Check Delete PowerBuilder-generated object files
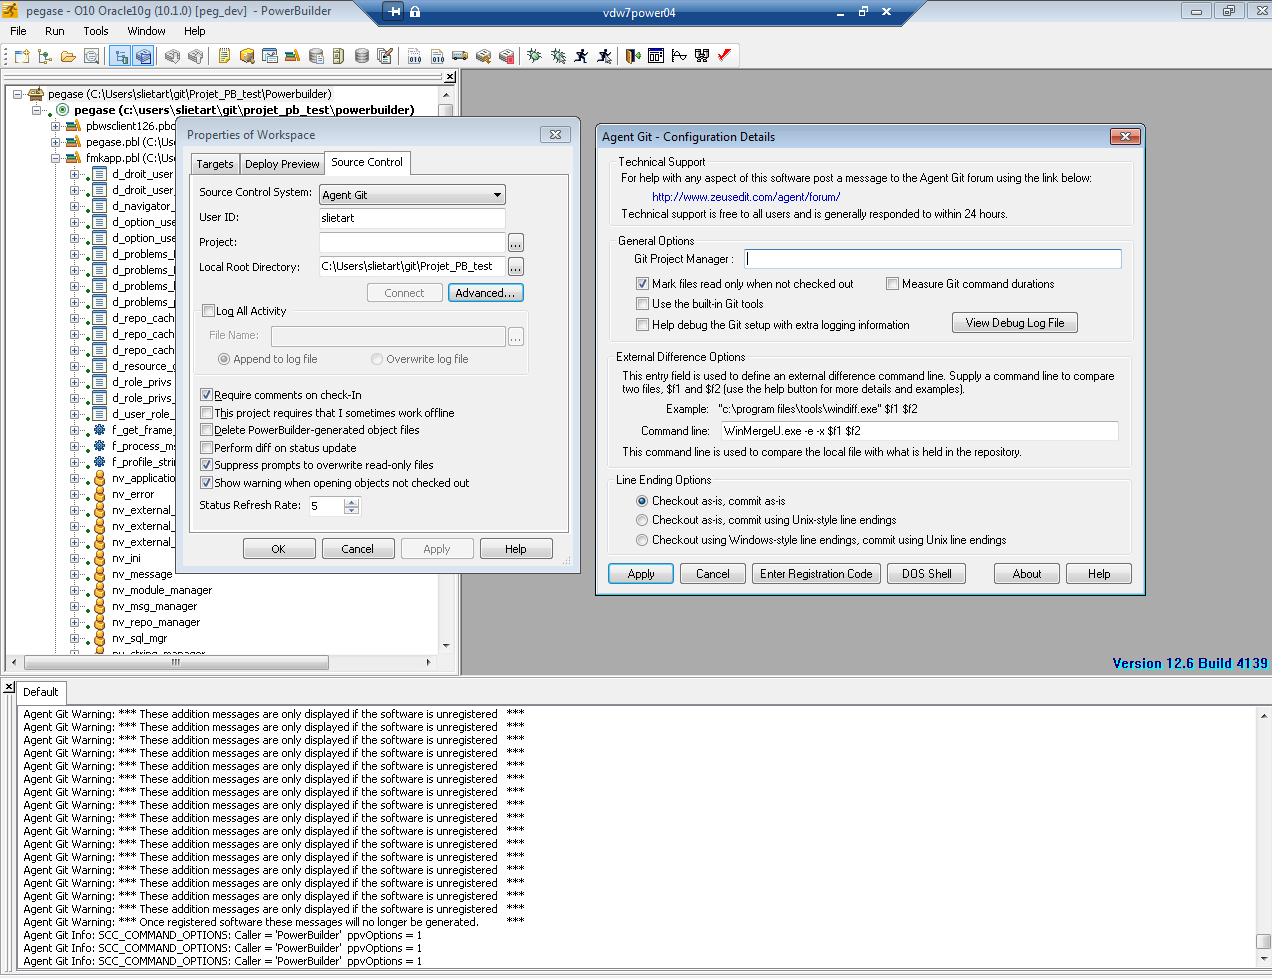 207,430
